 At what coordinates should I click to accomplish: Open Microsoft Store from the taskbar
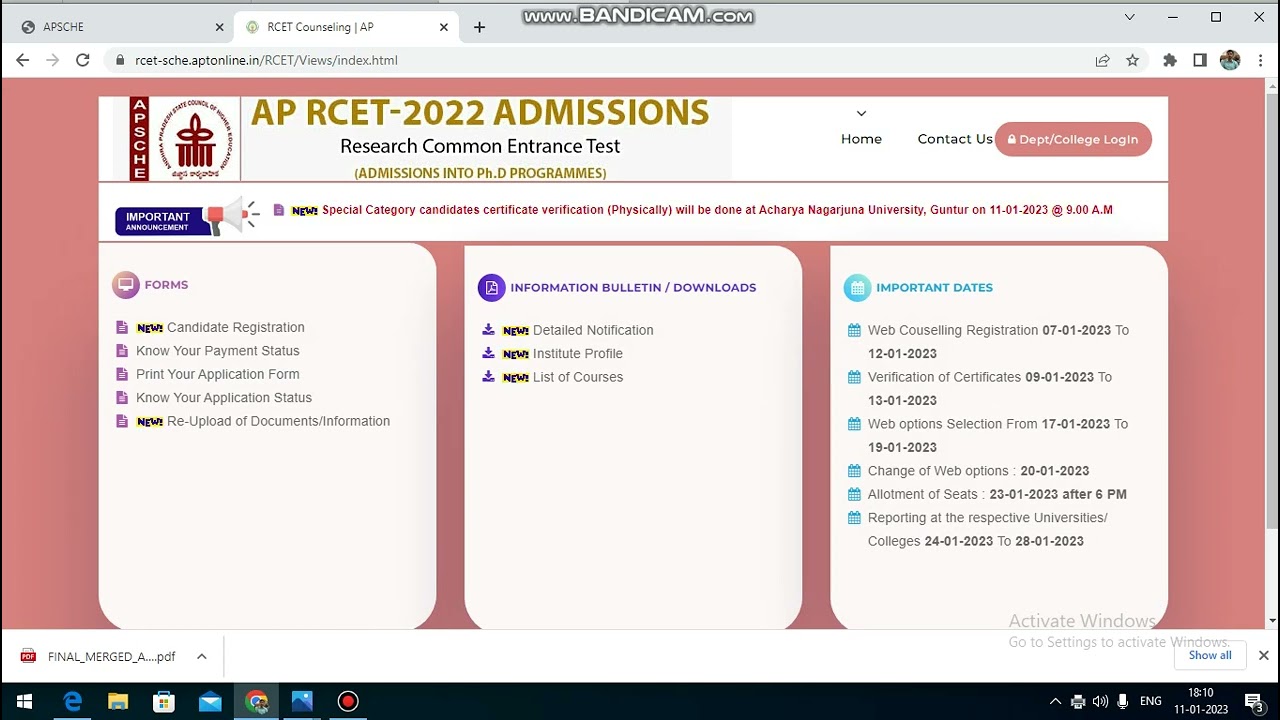[x=164, y=701]
